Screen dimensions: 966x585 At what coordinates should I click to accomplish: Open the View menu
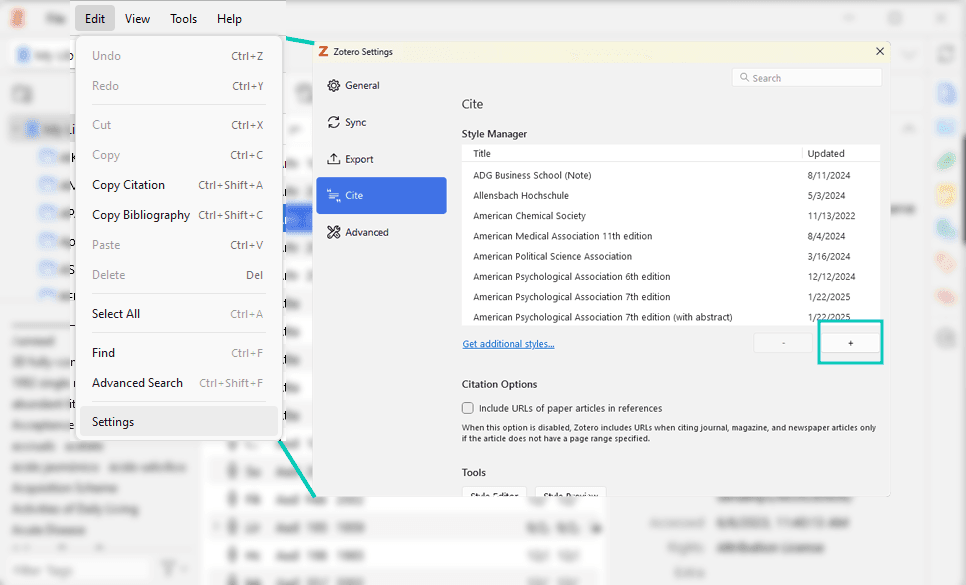pos(137,19)
